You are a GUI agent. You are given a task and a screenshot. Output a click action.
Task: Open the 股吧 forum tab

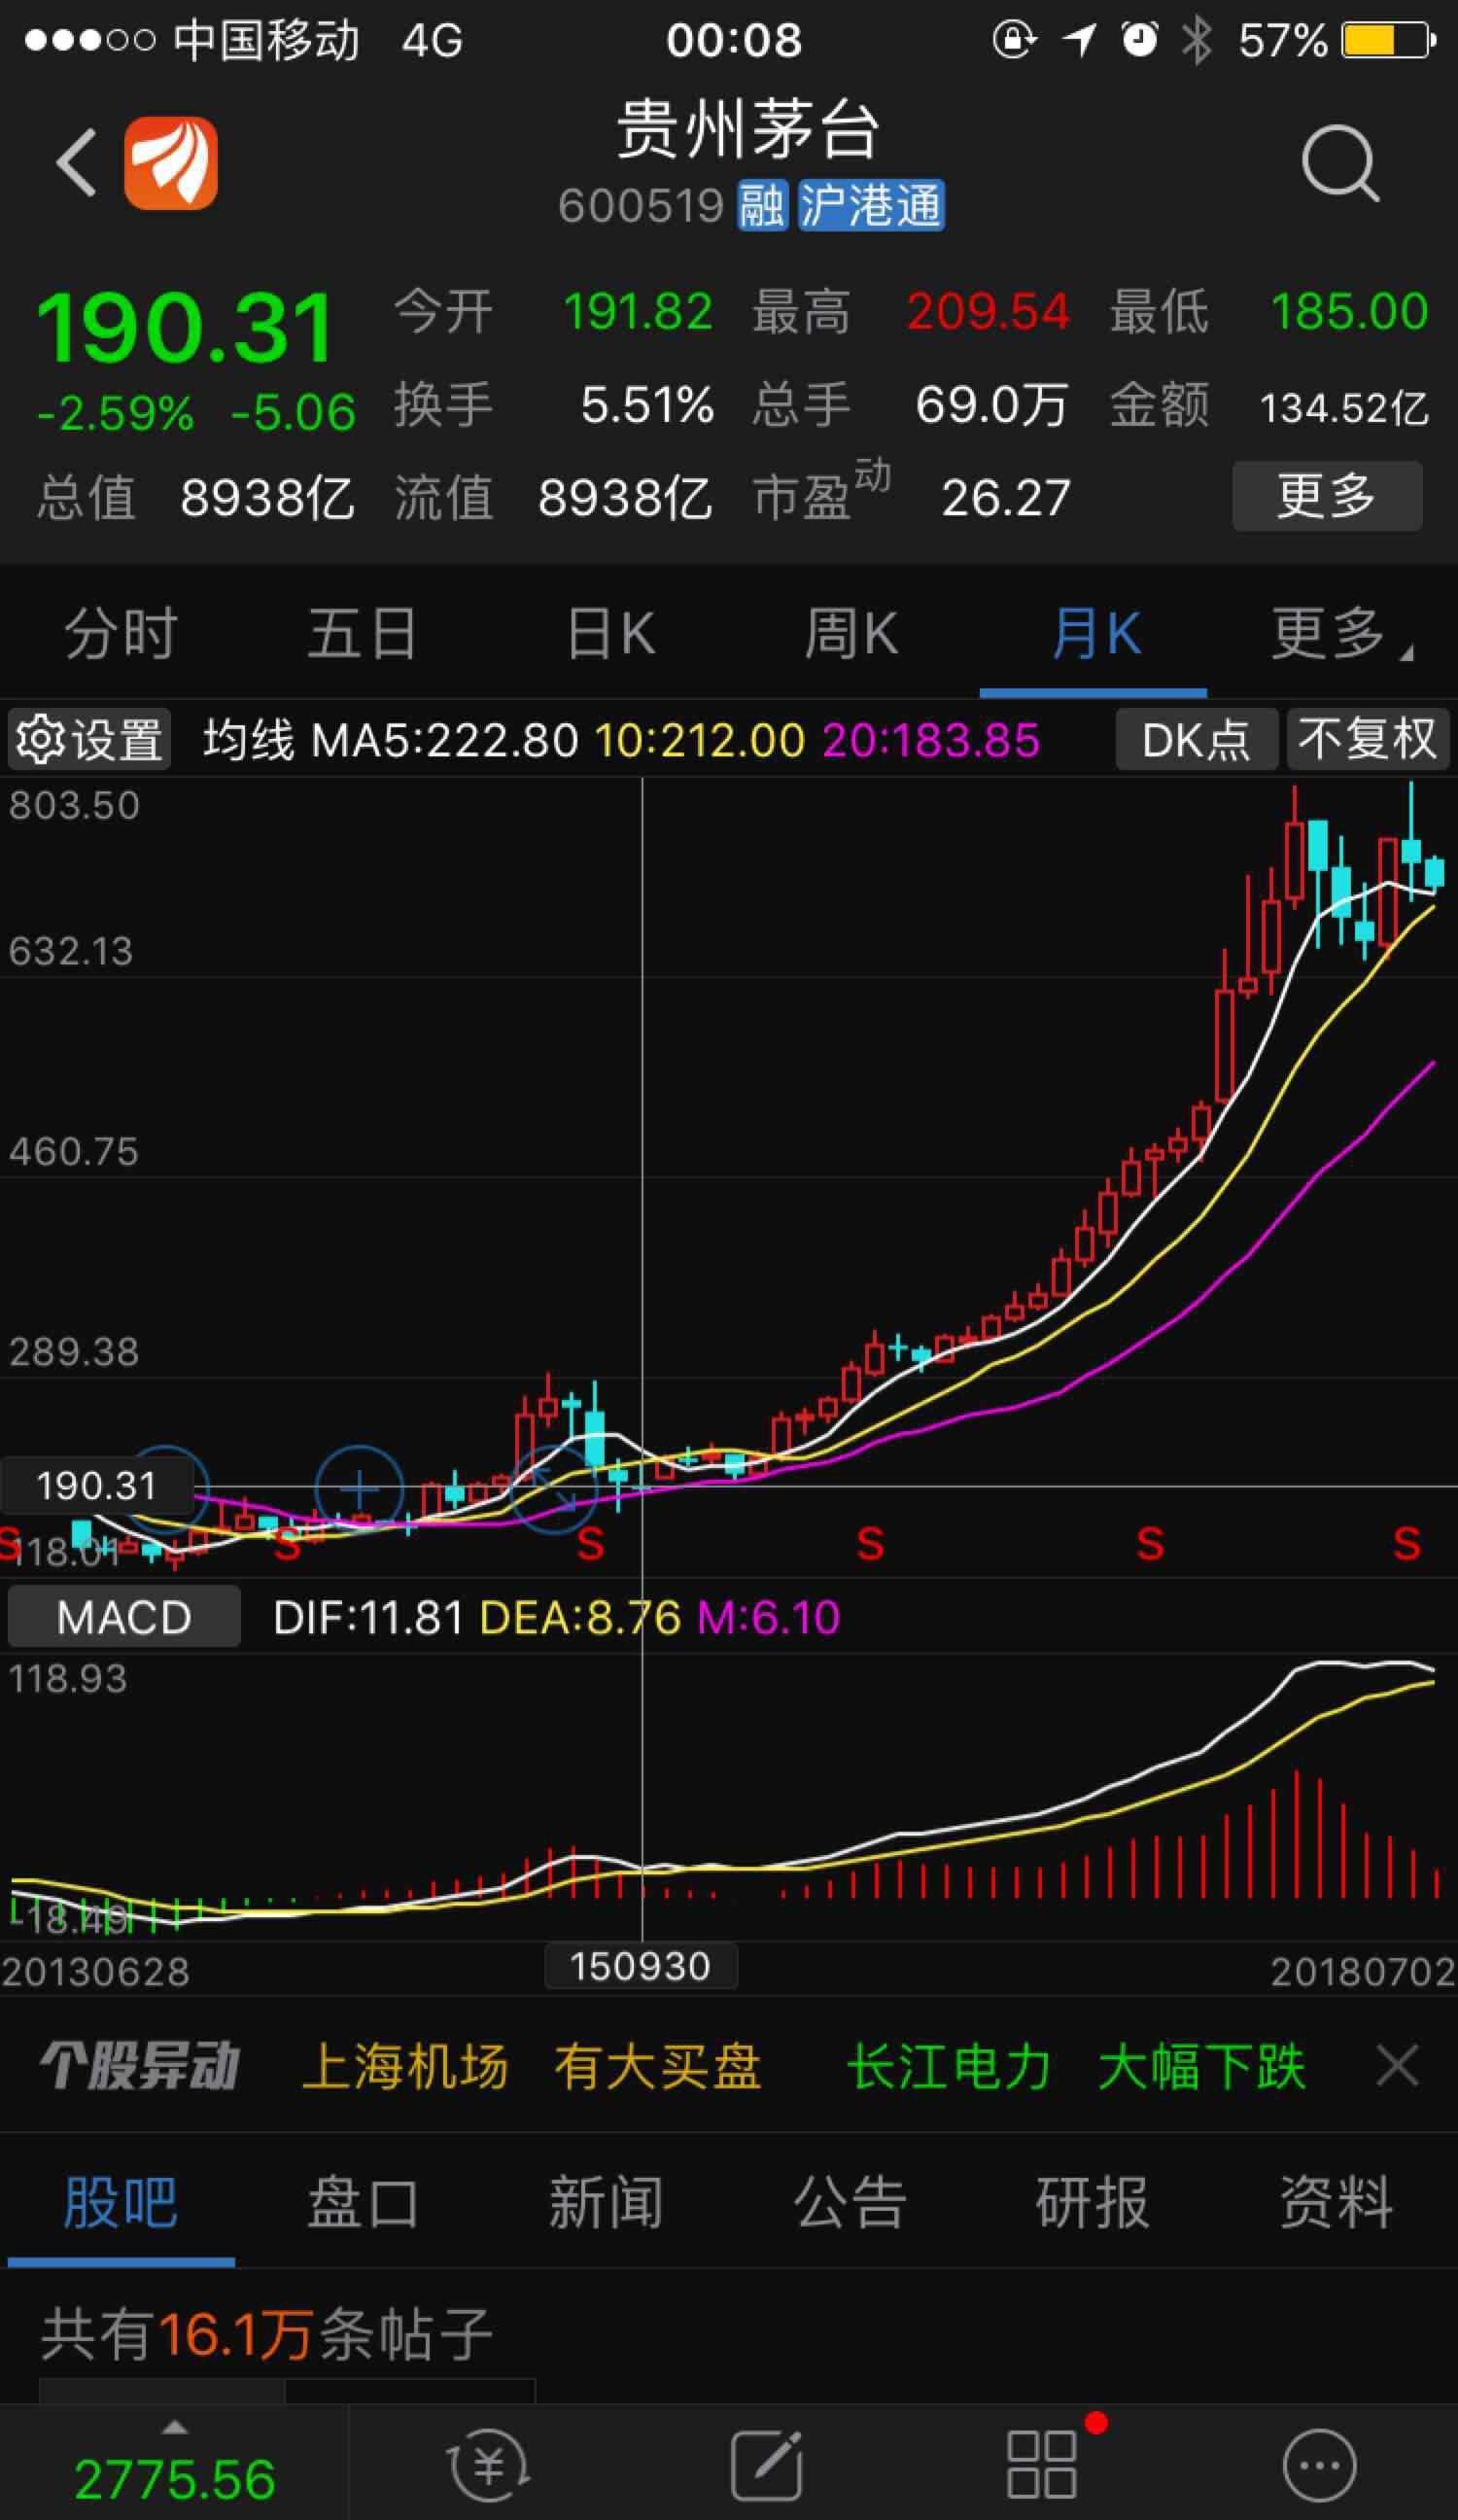(x=121, y=2202)
